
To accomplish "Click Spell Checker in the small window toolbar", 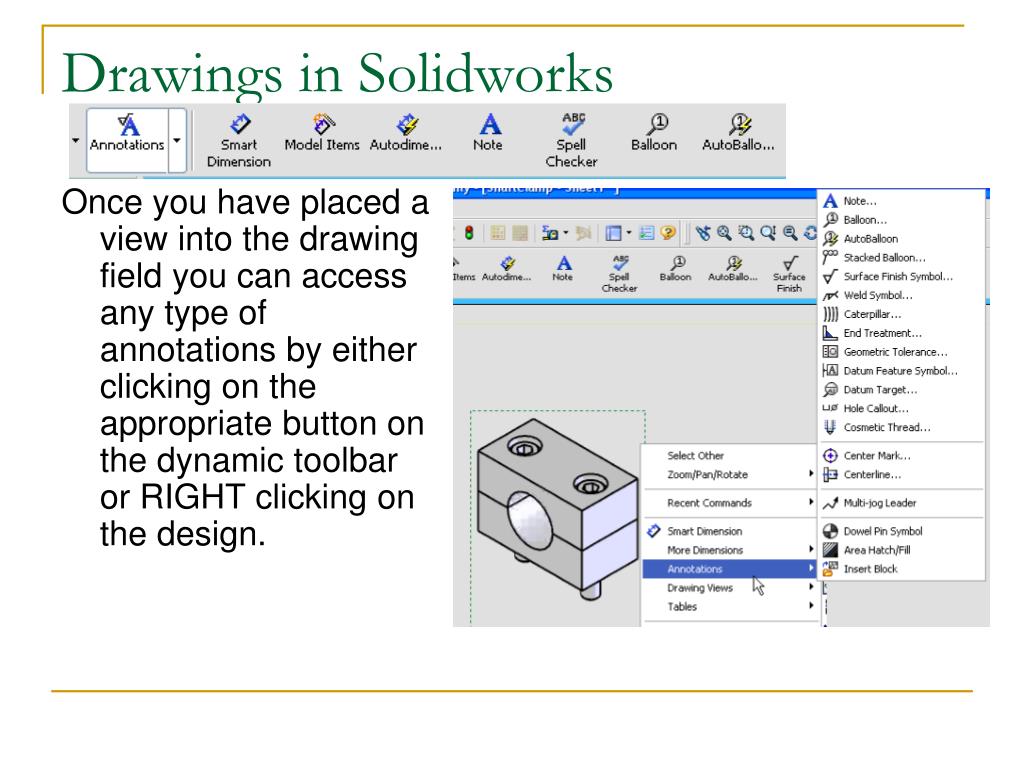I will coord(619,274).
